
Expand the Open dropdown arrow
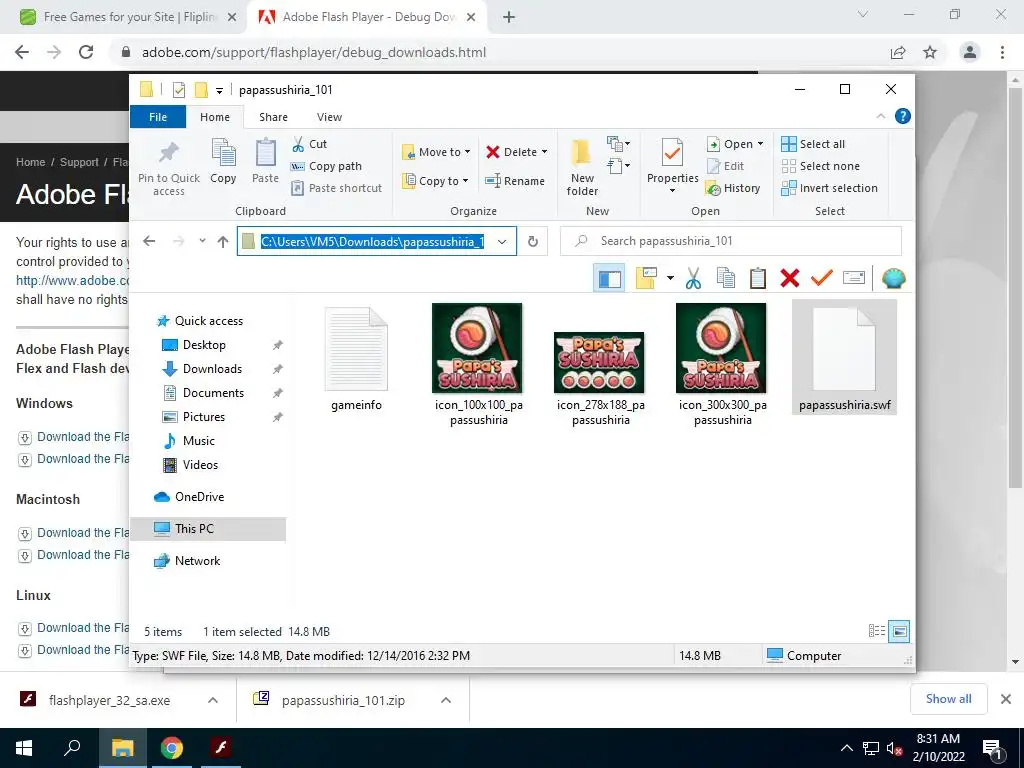[760, 144]
